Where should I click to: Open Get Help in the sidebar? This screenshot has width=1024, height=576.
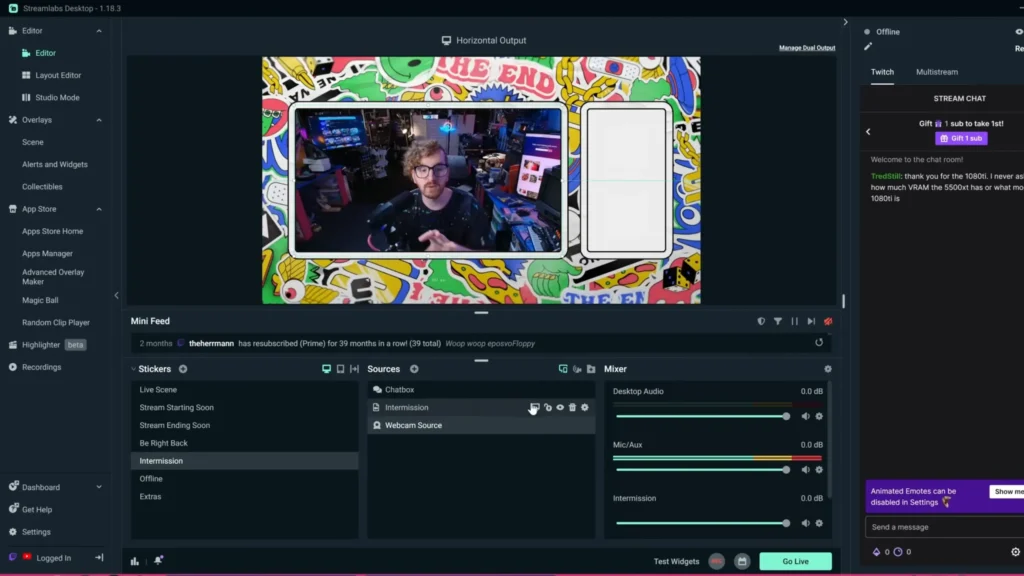[x=37, y=509]
